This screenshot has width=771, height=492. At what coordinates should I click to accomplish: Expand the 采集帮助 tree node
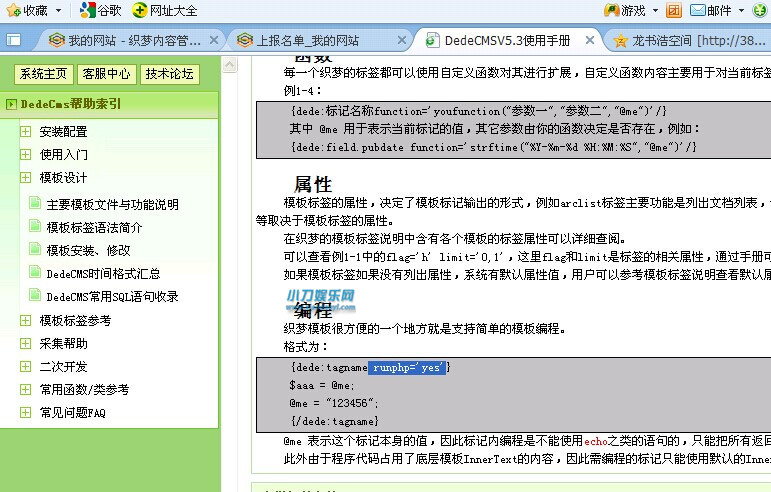click(26, 344)
